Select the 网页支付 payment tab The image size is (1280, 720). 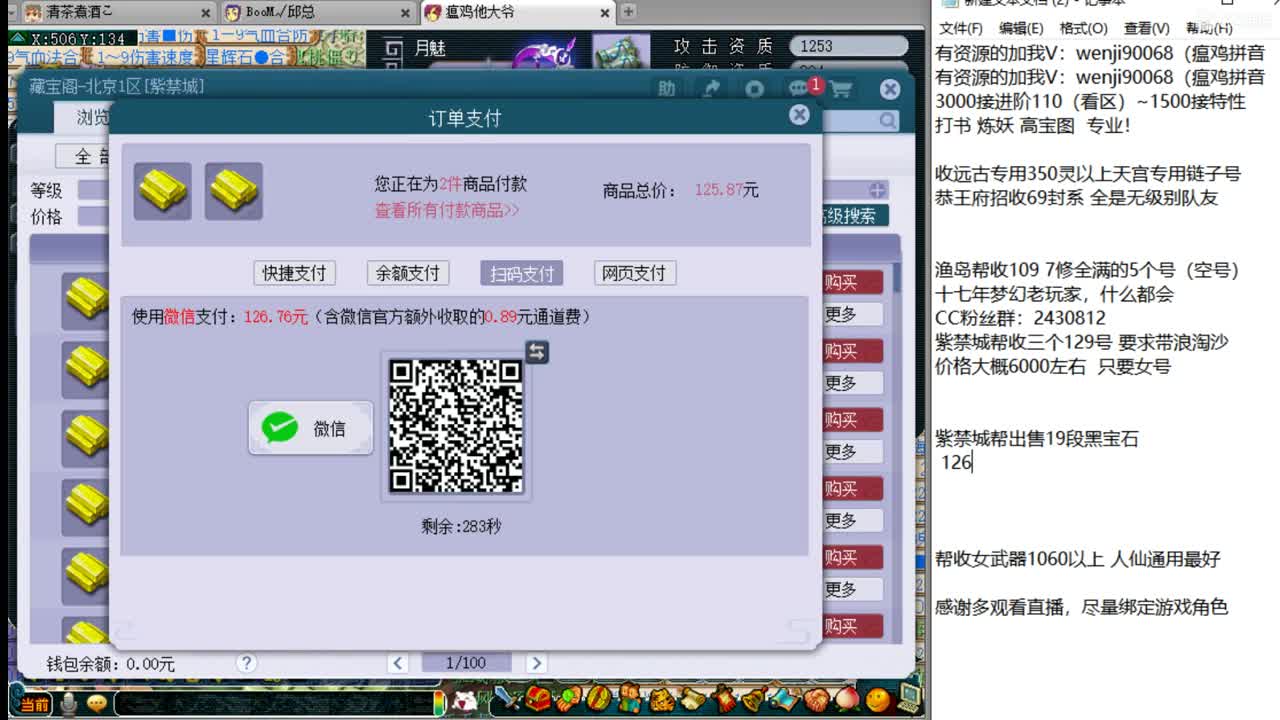634,273
